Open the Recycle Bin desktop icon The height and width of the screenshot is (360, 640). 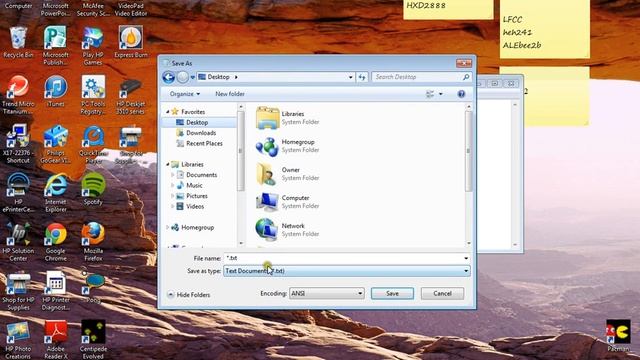pos(18,42)
